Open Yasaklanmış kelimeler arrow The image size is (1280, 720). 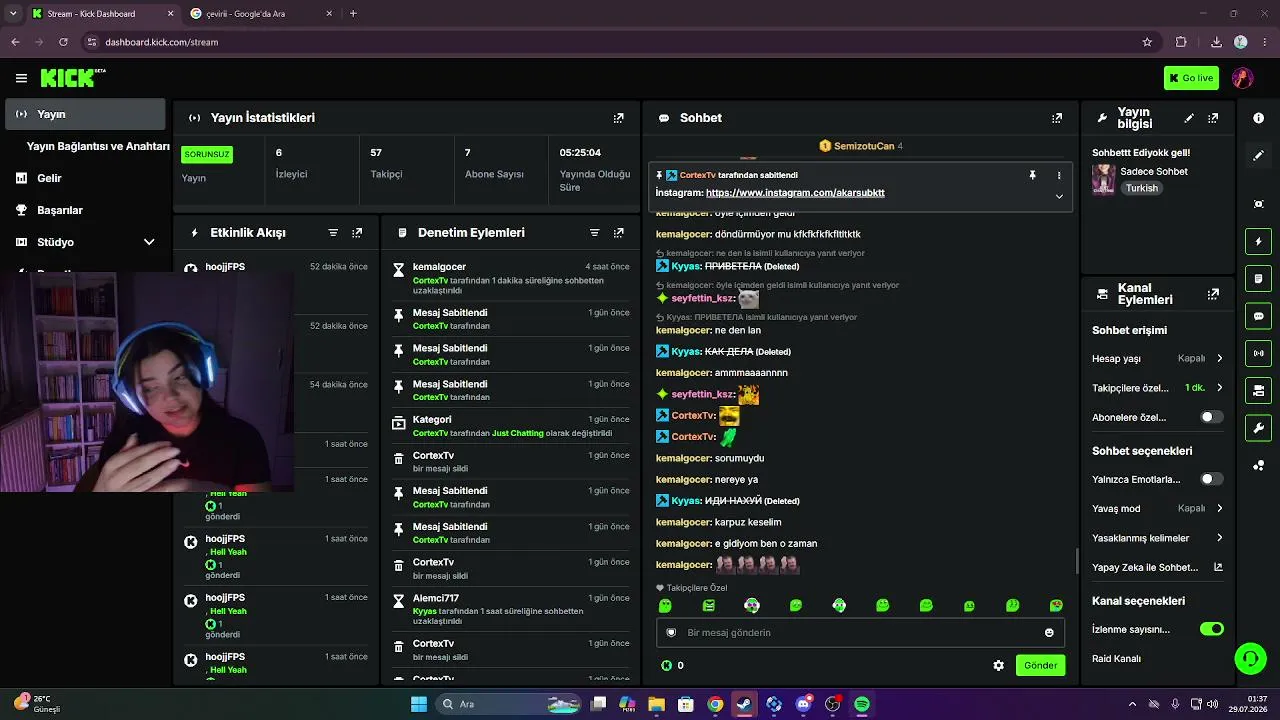pyautogui.click(x=1219, y=538)
